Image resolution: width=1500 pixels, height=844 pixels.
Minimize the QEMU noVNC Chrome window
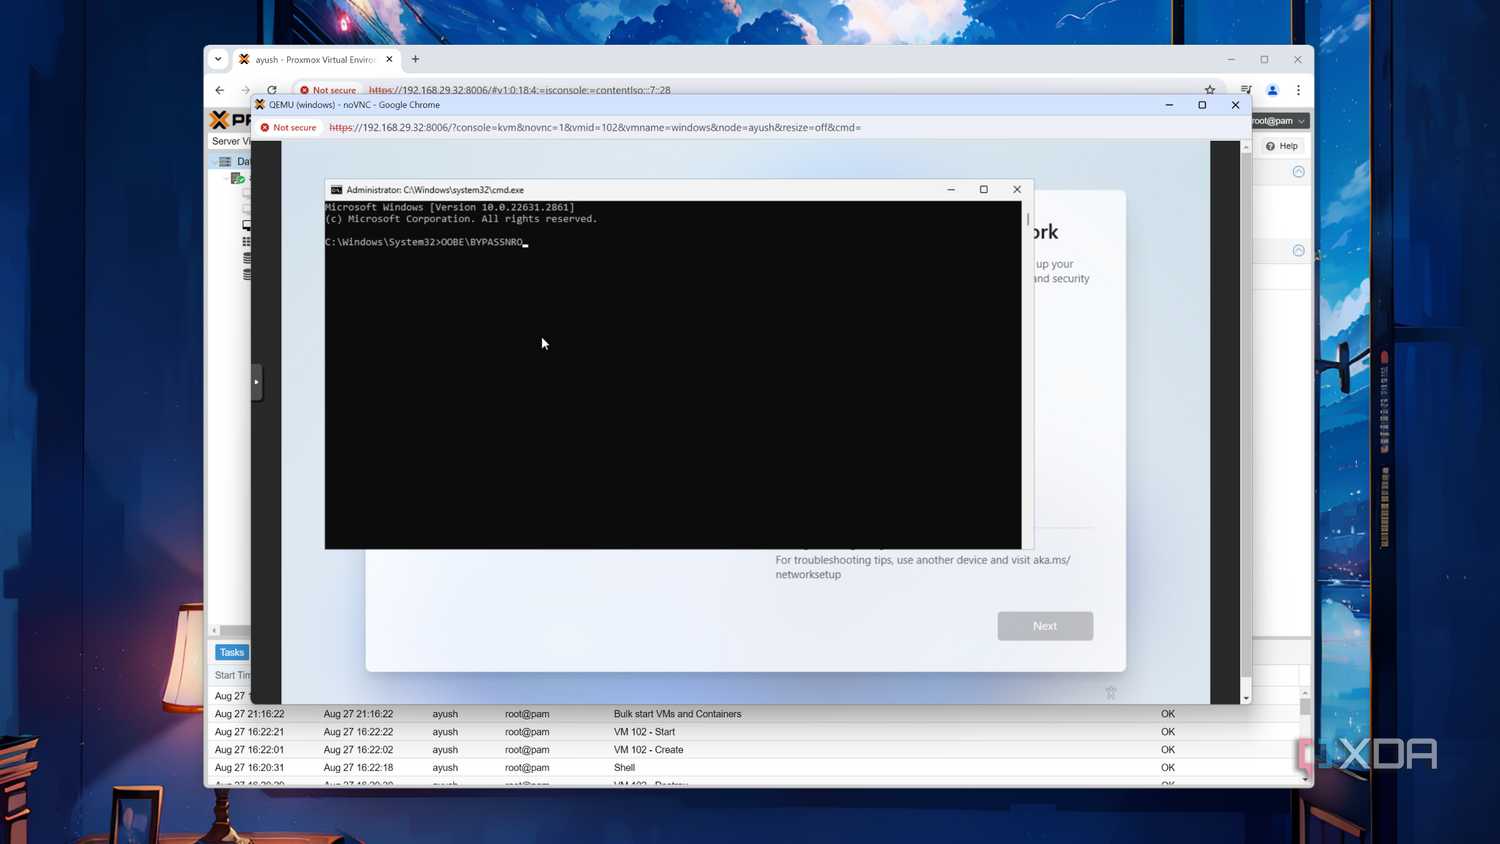pyautogui.click(x=1169, y=105)
